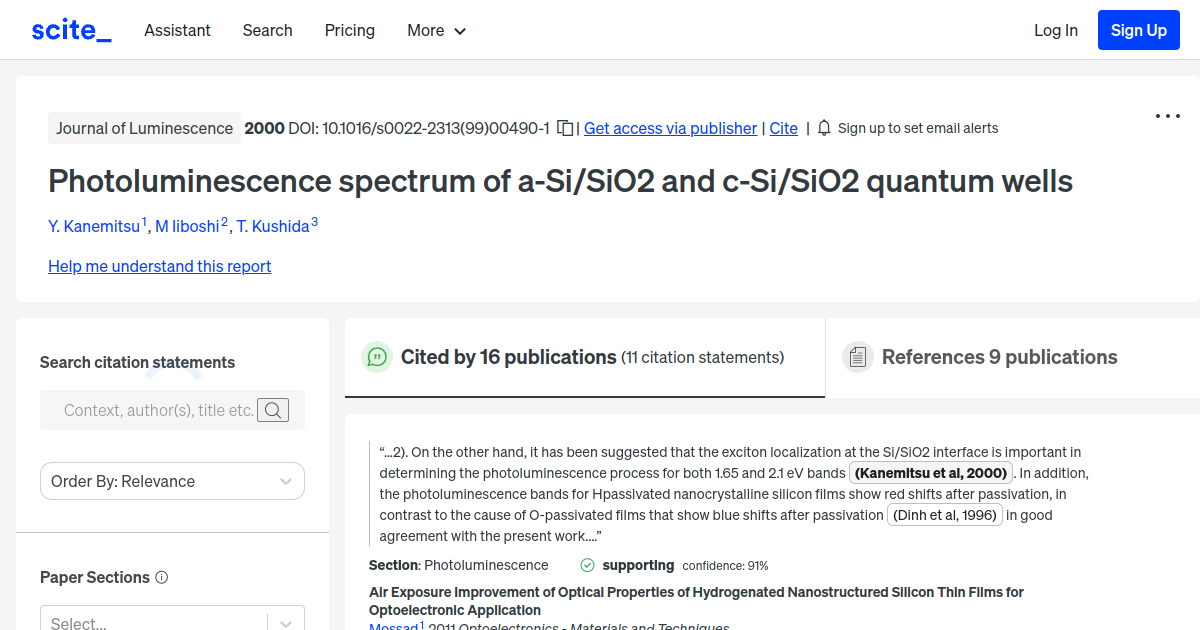Click the (Kanemitsu et al, 2000) citation chip
This screenshot has height=630, width=1200.
(931, 472)
